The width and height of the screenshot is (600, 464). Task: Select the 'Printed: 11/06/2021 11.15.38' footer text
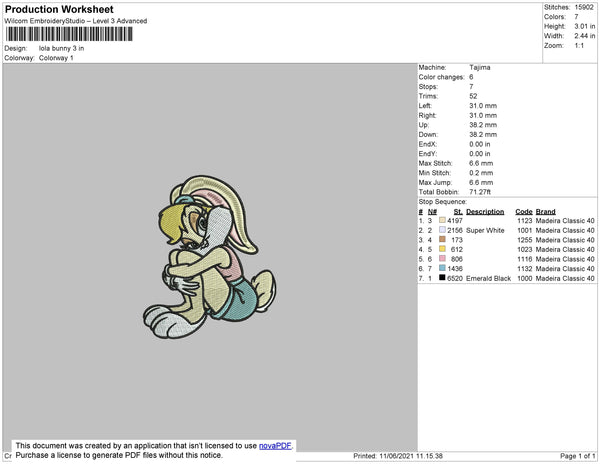[x=398, y=456]
